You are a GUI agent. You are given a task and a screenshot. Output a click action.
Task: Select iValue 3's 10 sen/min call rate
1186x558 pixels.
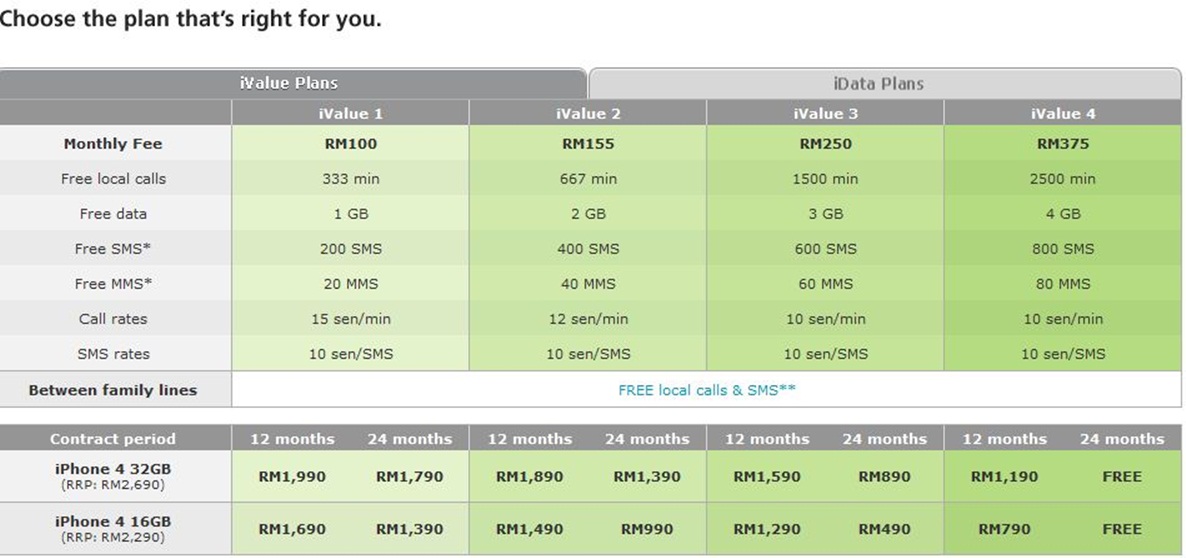pyautogui.click(x=825, y=318)
